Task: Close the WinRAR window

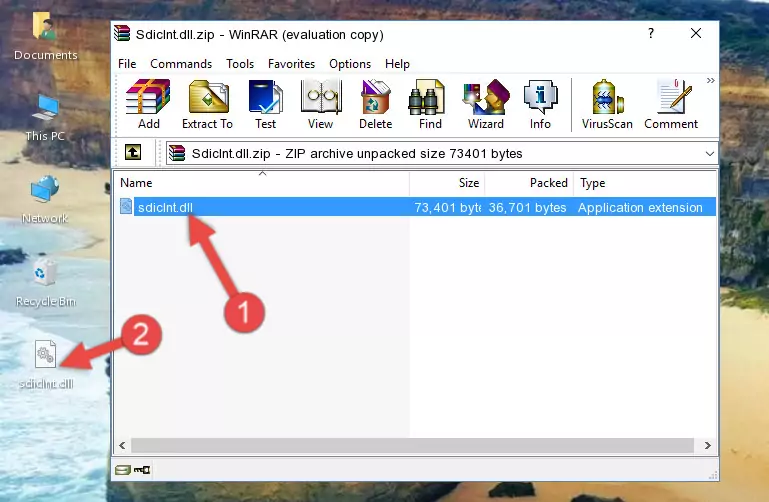Action: click(x=695, y=33)
